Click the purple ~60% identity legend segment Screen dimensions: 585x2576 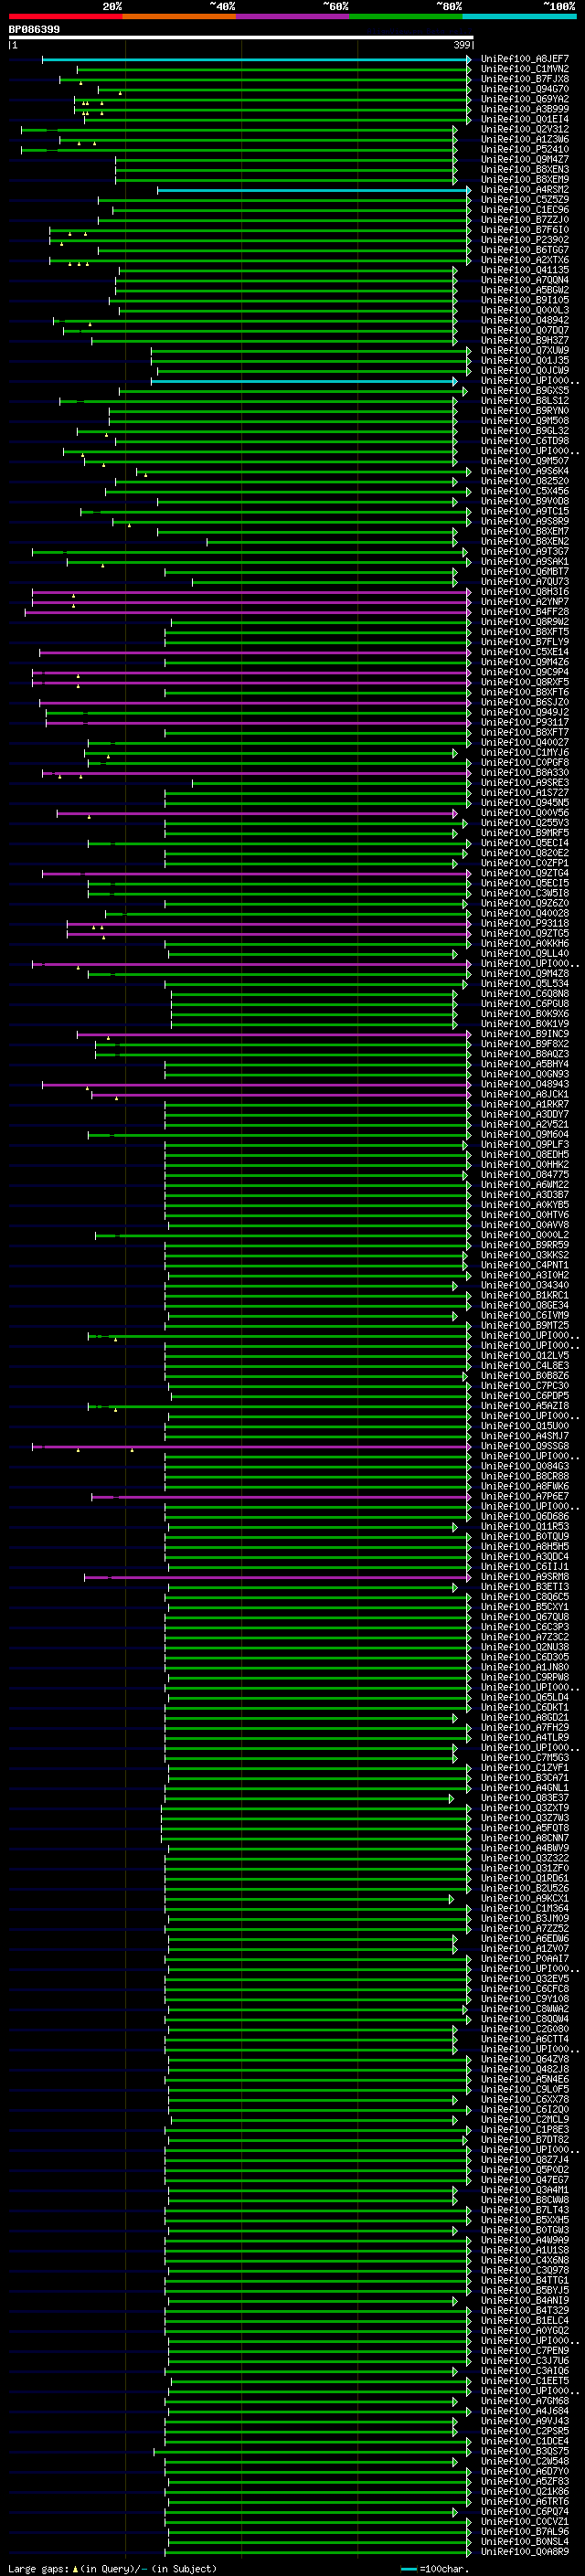click(x=293, y=16)
